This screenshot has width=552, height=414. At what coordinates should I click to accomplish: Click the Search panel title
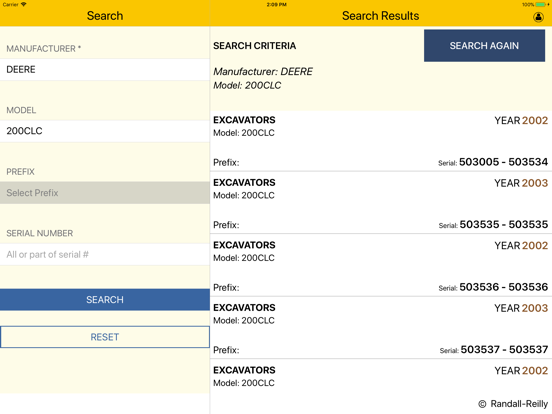[x=105, y=16]
